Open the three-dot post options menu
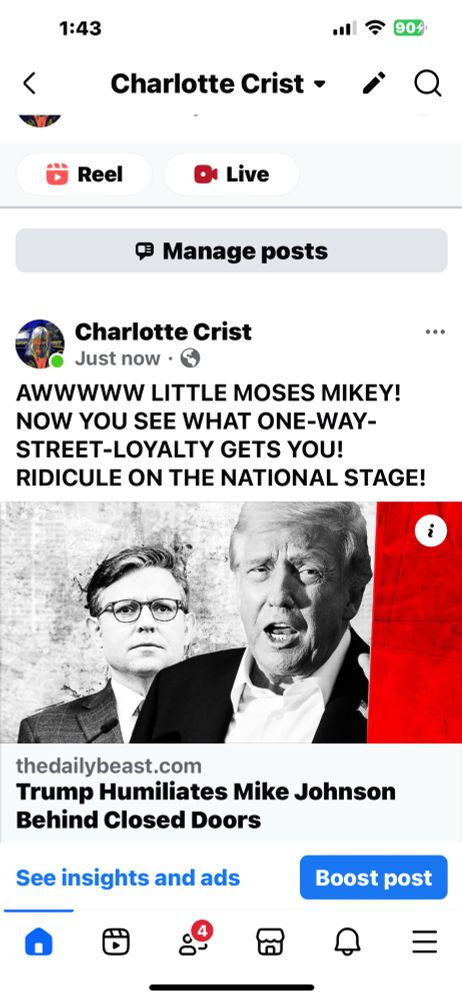This screenshot has width=462, height=1000. pyautogui.click(x=435, y=332)
